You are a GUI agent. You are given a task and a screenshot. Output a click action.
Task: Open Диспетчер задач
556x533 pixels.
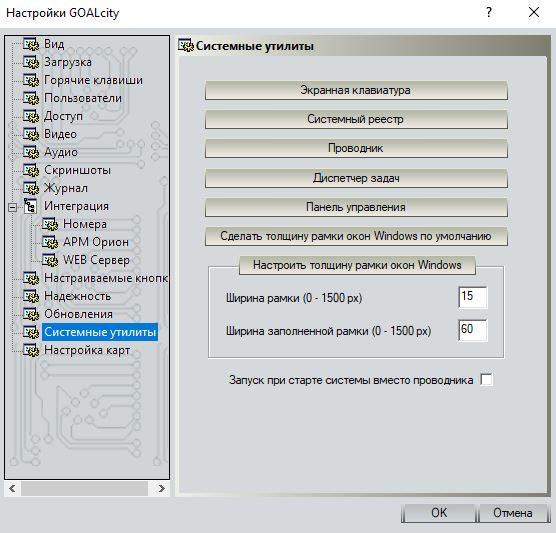[x=356, y=178]
